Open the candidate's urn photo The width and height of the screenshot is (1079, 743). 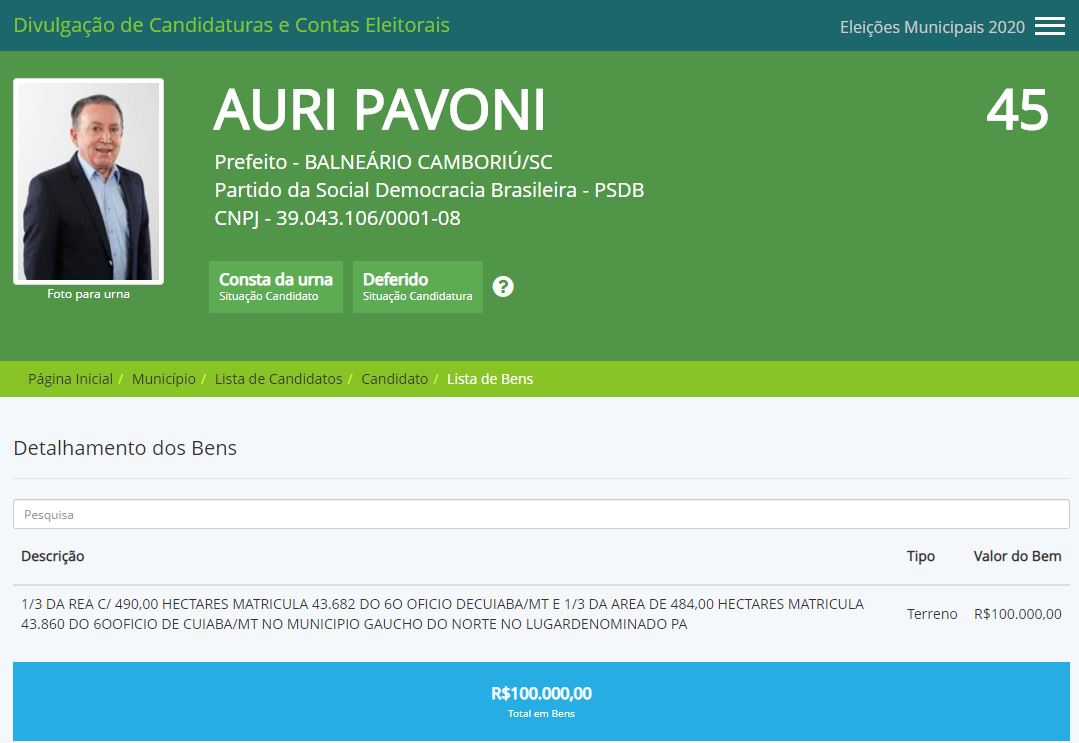tap(88, 181)
